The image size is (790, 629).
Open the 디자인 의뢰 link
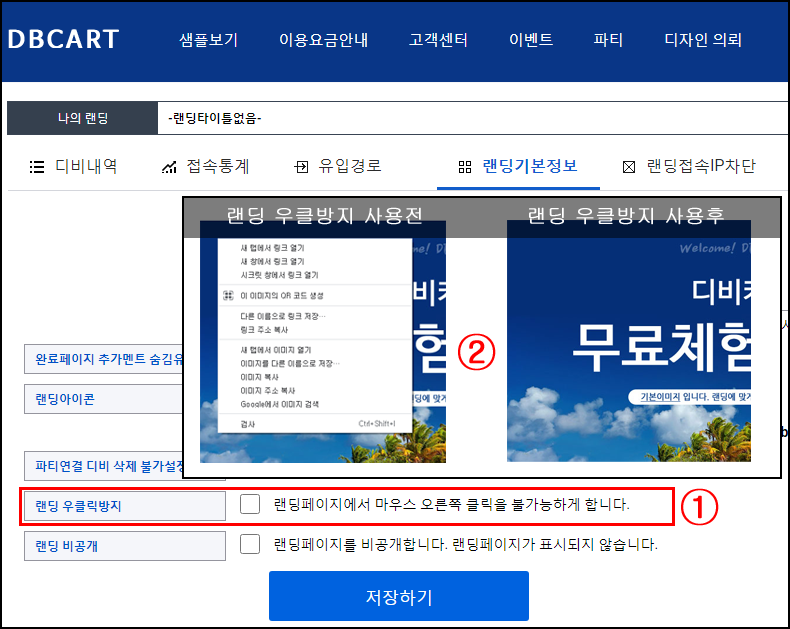pos(703,41)
